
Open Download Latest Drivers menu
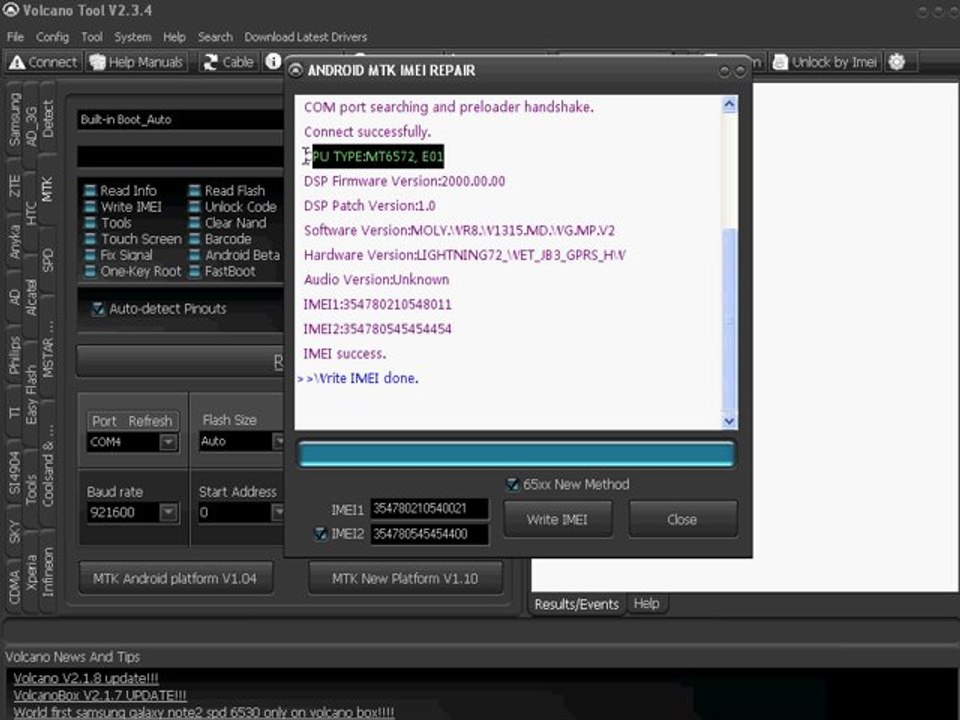306,37
